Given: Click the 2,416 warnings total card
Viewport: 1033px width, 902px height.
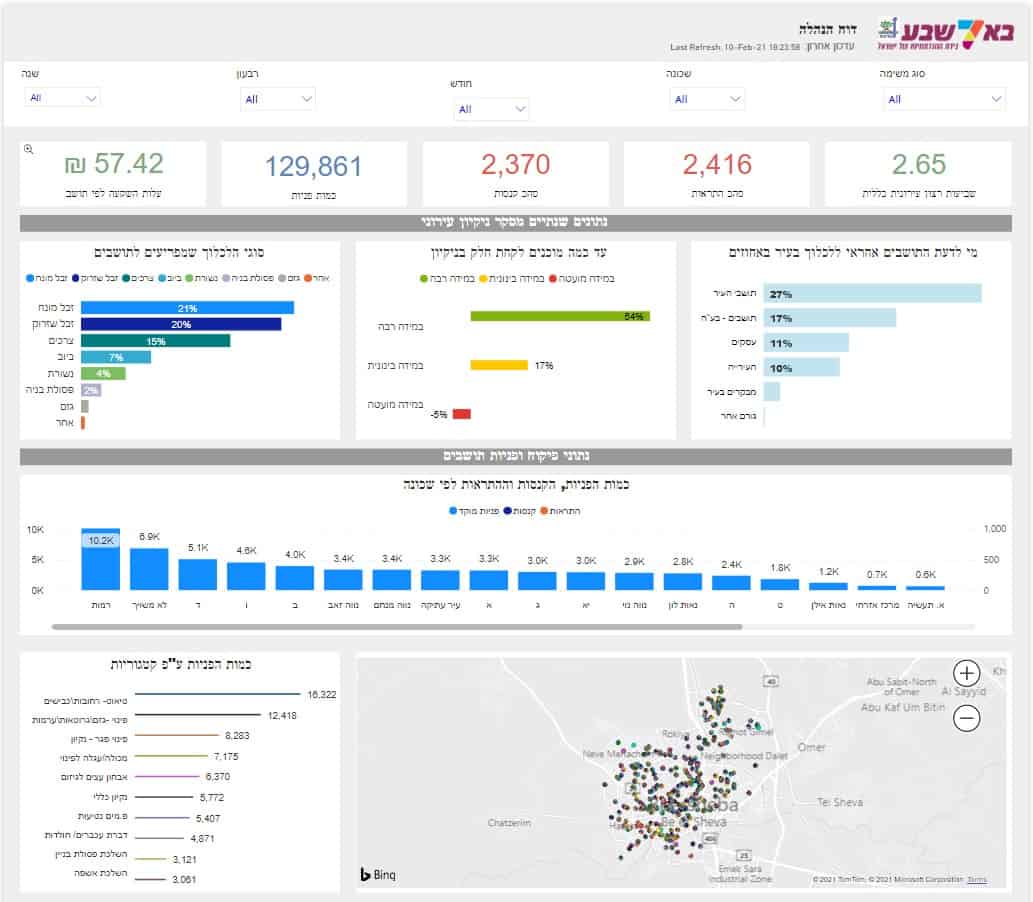Looking at the screenshot, I should pos(716,173).
